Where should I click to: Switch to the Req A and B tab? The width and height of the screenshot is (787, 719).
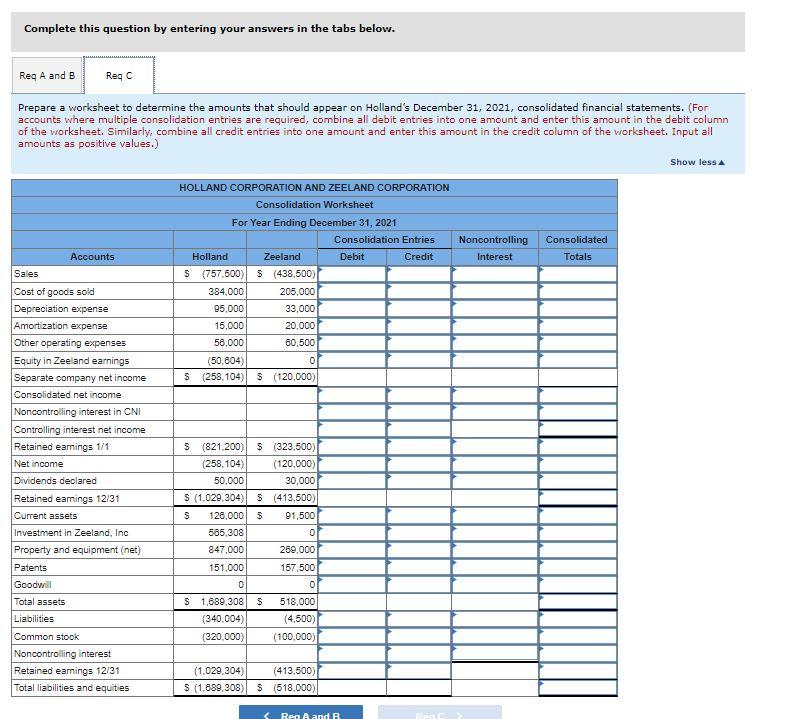pos(47,75)
